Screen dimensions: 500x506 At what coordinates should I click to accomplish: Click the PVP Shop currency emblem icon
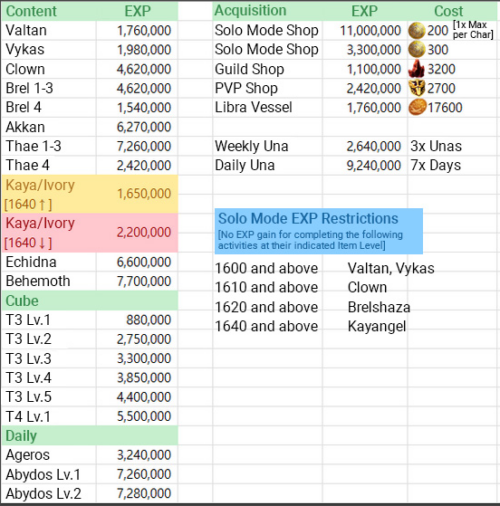tap(417, 88)
